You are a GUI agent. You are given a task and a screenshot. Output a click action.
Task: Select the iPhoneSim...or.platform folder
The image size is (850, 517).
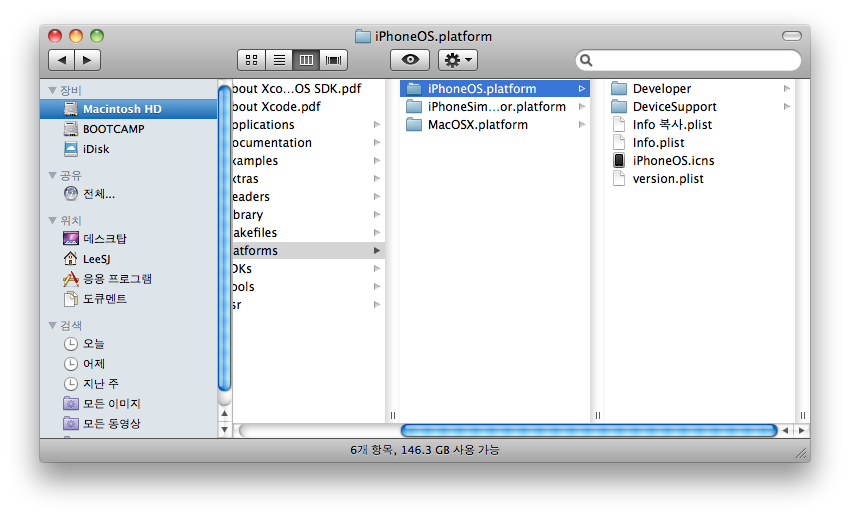click(494, 107)
